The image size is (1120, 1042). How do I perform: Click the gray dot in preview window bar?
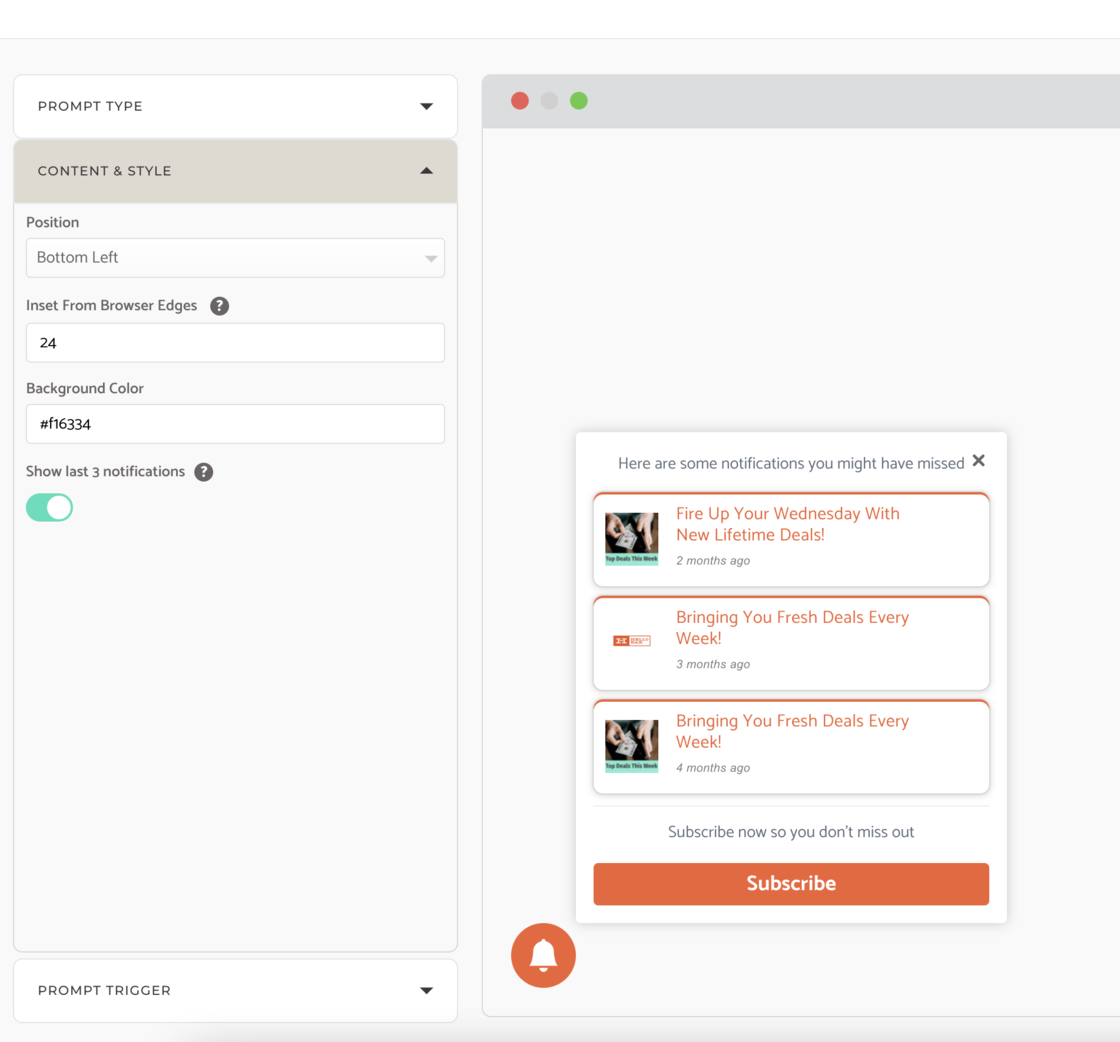(549, 101)
